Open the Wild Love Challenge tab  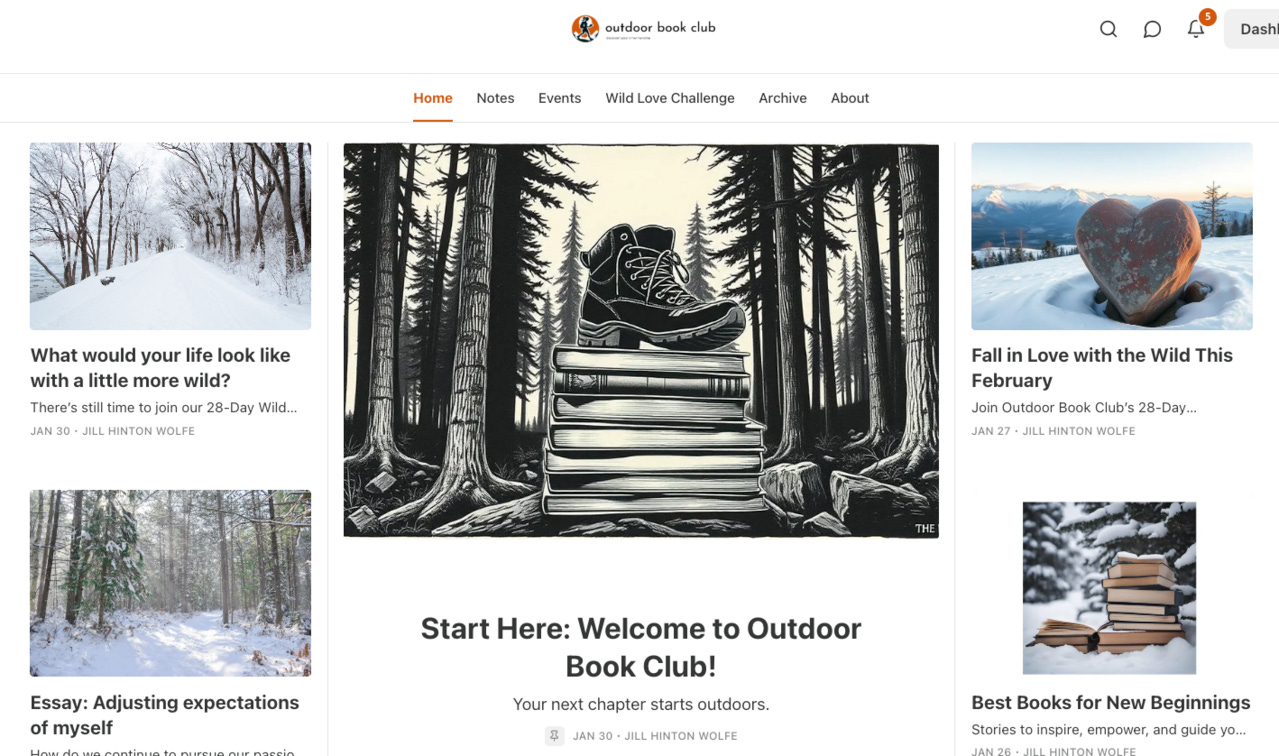click(x=670, y=98)
